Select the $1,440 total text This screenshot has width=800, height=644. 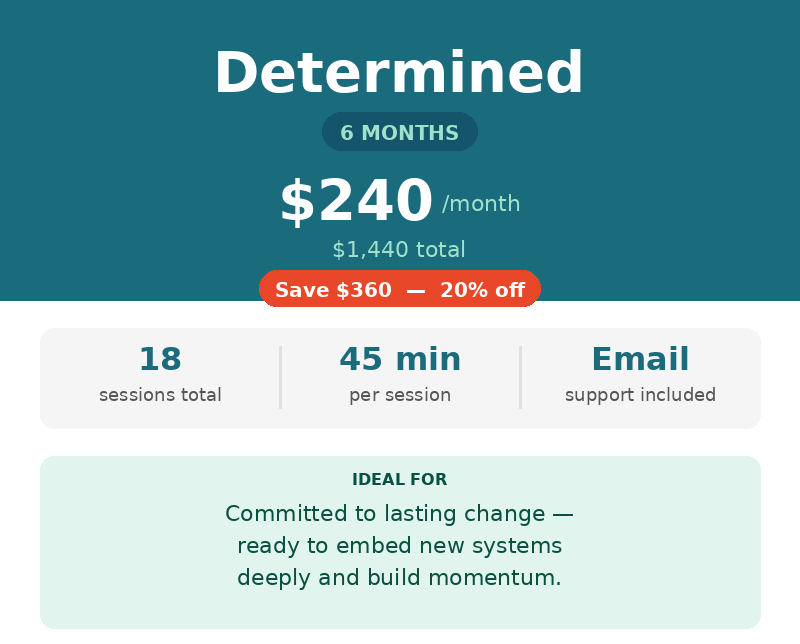click(x=399, y=250)
